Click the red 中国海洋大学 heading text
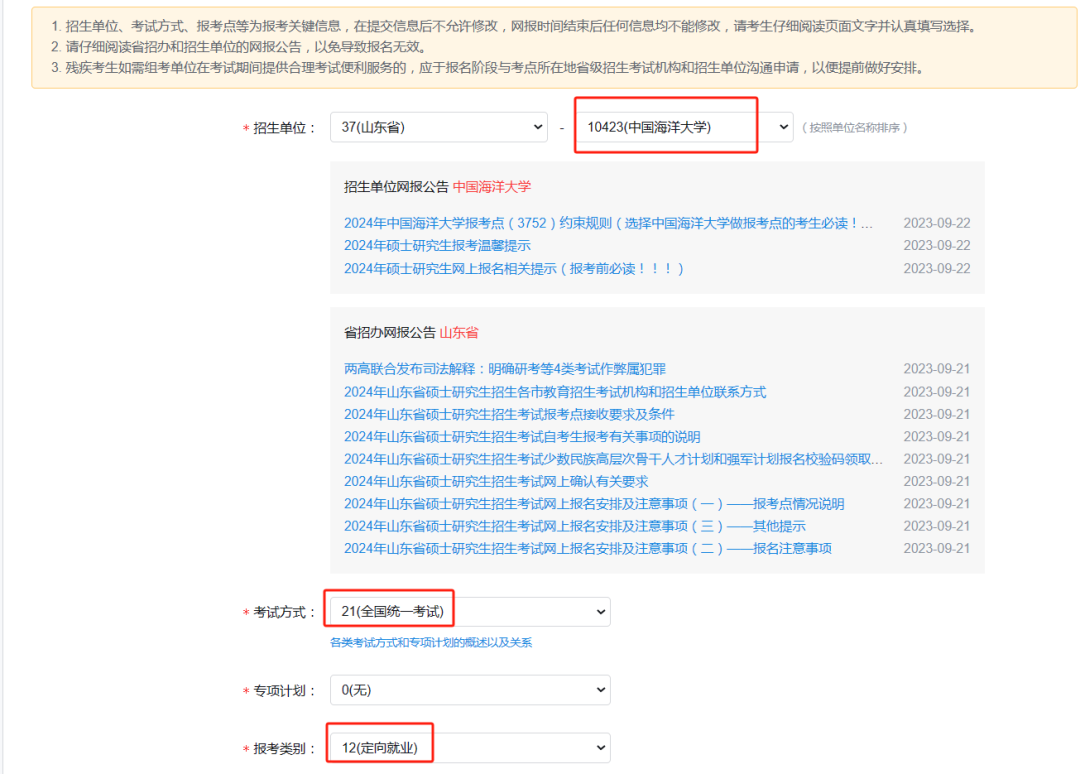This screenshot has height=774, width=1080. coord(492,187)
